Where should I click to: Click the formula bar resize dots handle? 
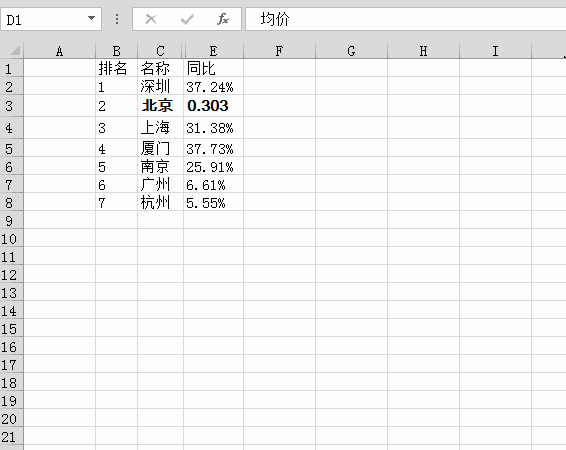[x=117, y=19]
